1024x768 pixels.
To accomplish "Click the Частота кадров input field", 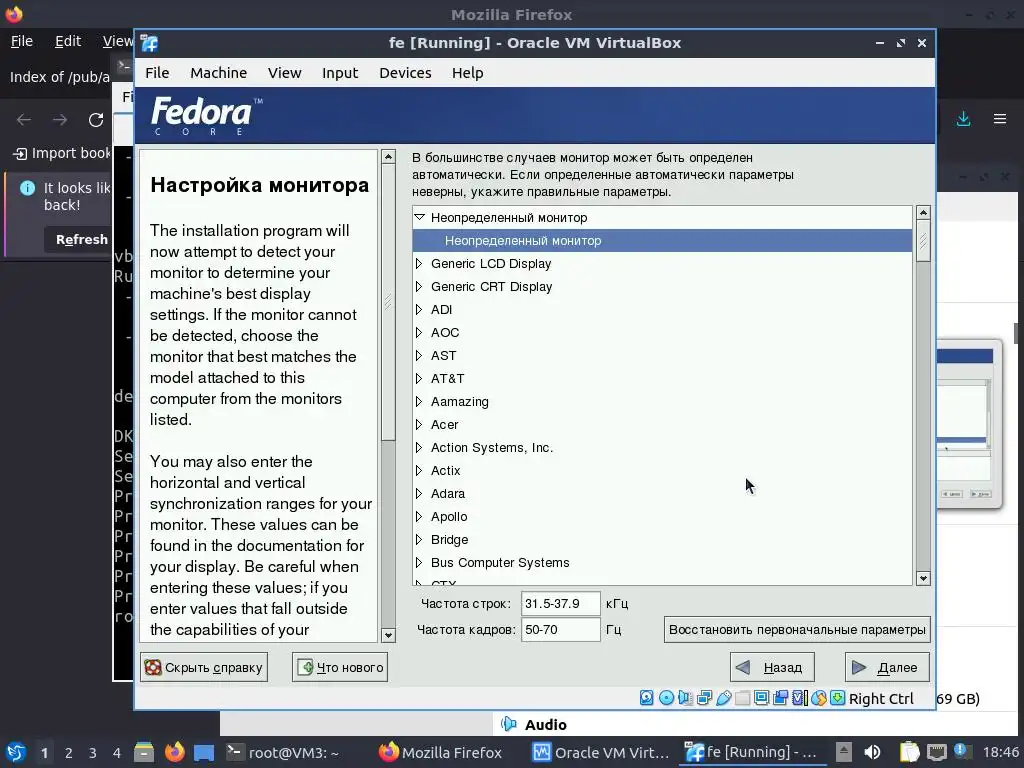I will pos(560,630).
